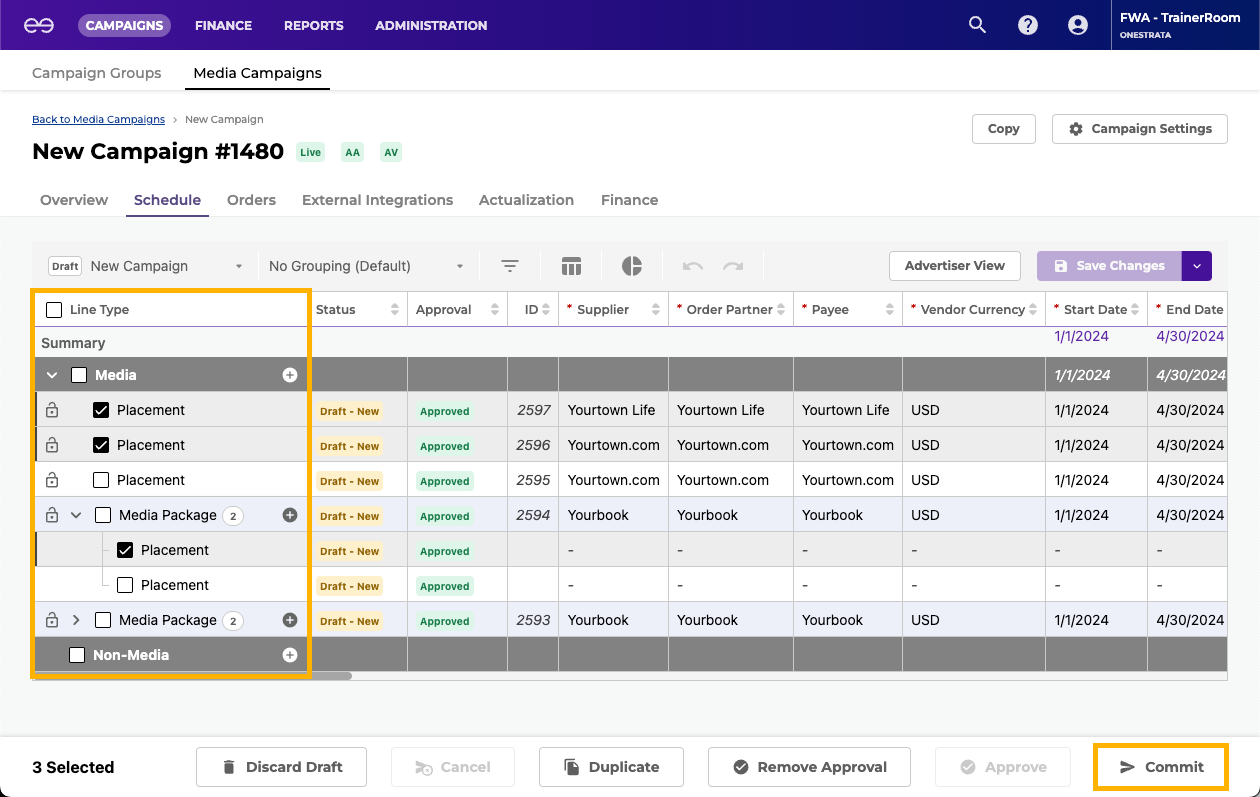Viewport: 1260px width, 797px height.
Task: Tick the Non-Media group checkbox
Action: point(77,655)
